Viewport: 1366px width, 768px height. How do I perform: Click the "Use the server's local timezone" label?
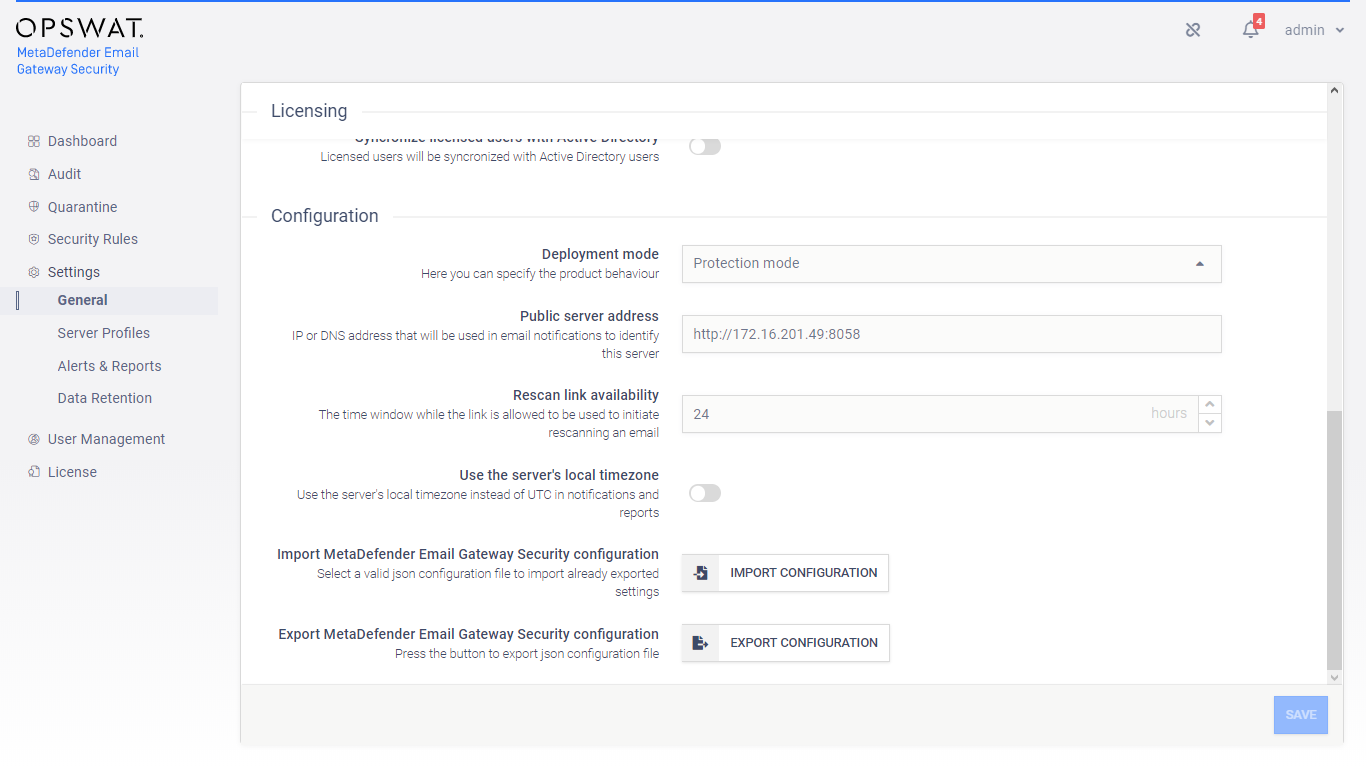[559, 475]
